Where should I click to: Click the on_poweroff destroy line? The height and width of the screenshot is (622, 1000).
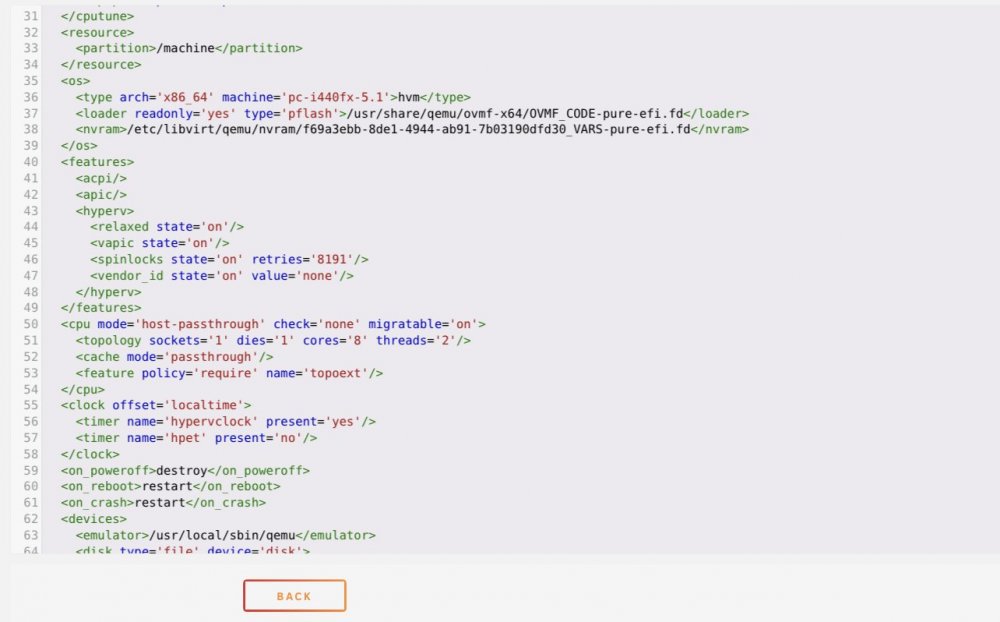point(185,471)
